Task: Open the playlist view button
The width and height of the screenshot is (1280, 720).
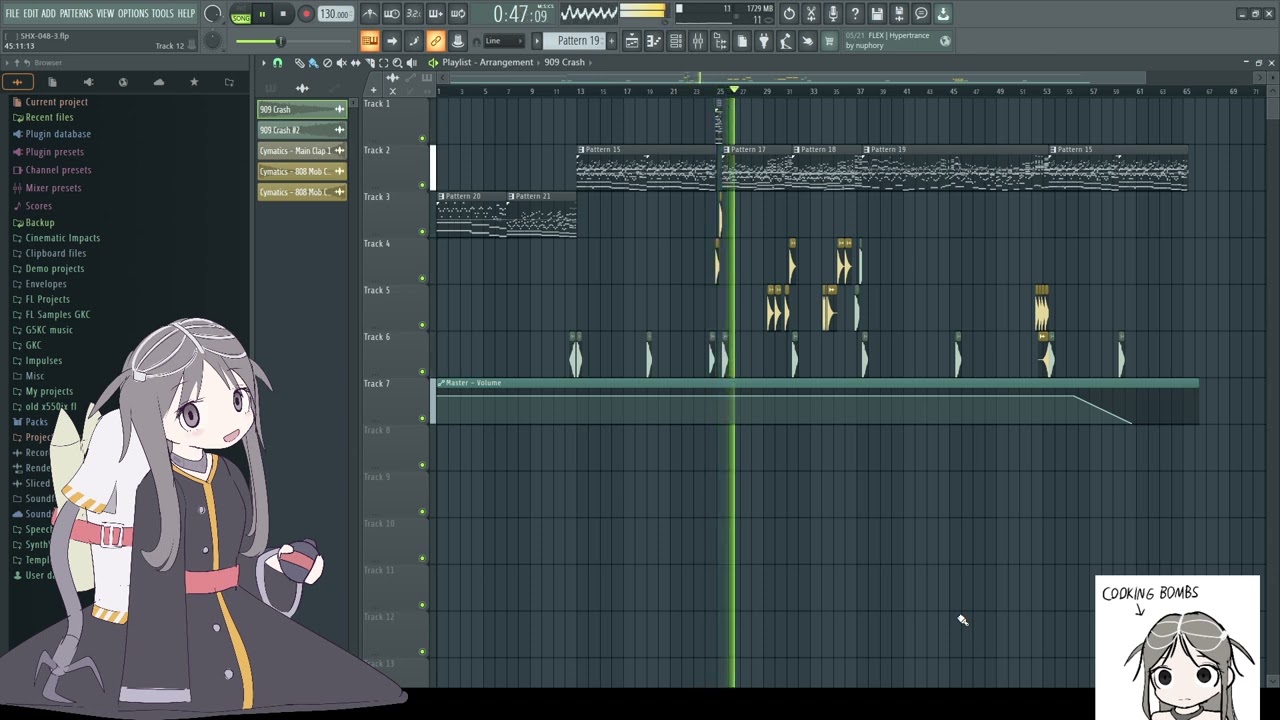Action: click(632, 41)
